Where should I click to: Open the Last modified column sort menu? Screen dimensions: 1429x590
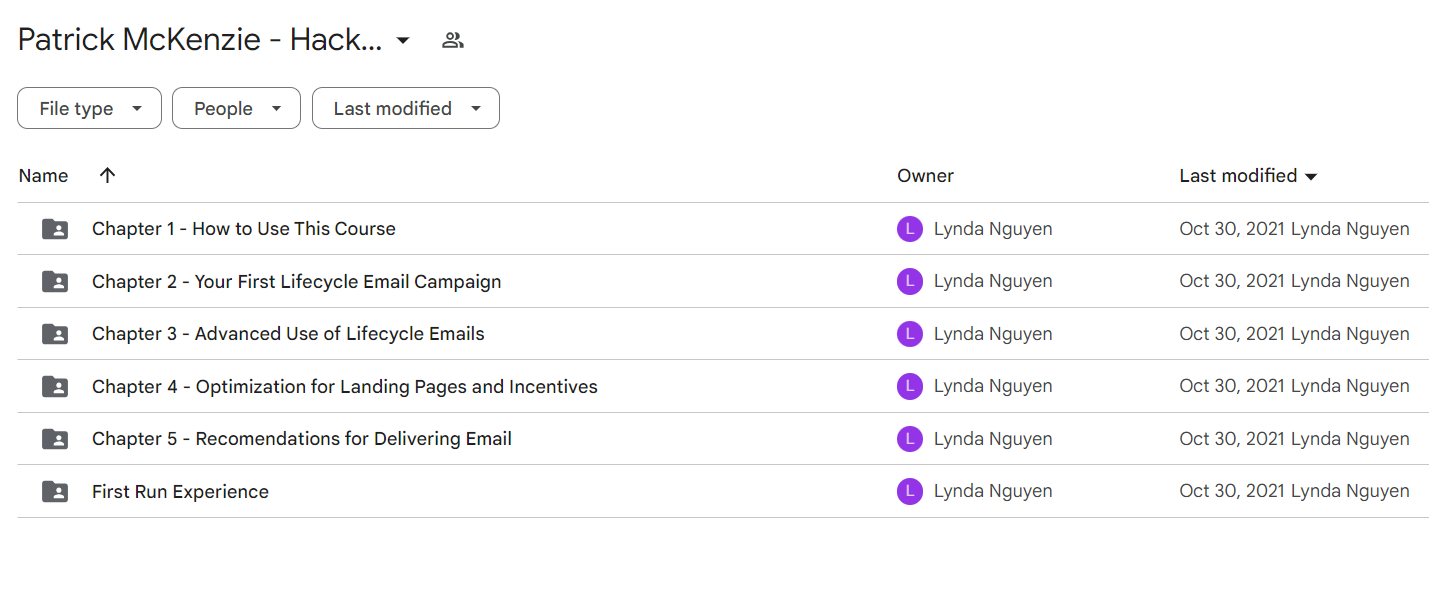tap(1248, 176)
